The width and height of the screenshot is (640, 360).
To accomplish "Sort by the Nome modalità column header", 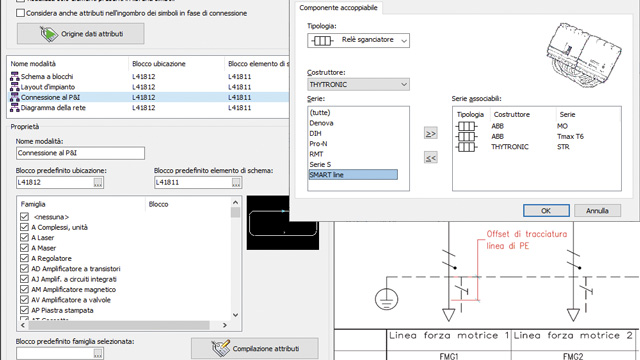I will [68, 64].
